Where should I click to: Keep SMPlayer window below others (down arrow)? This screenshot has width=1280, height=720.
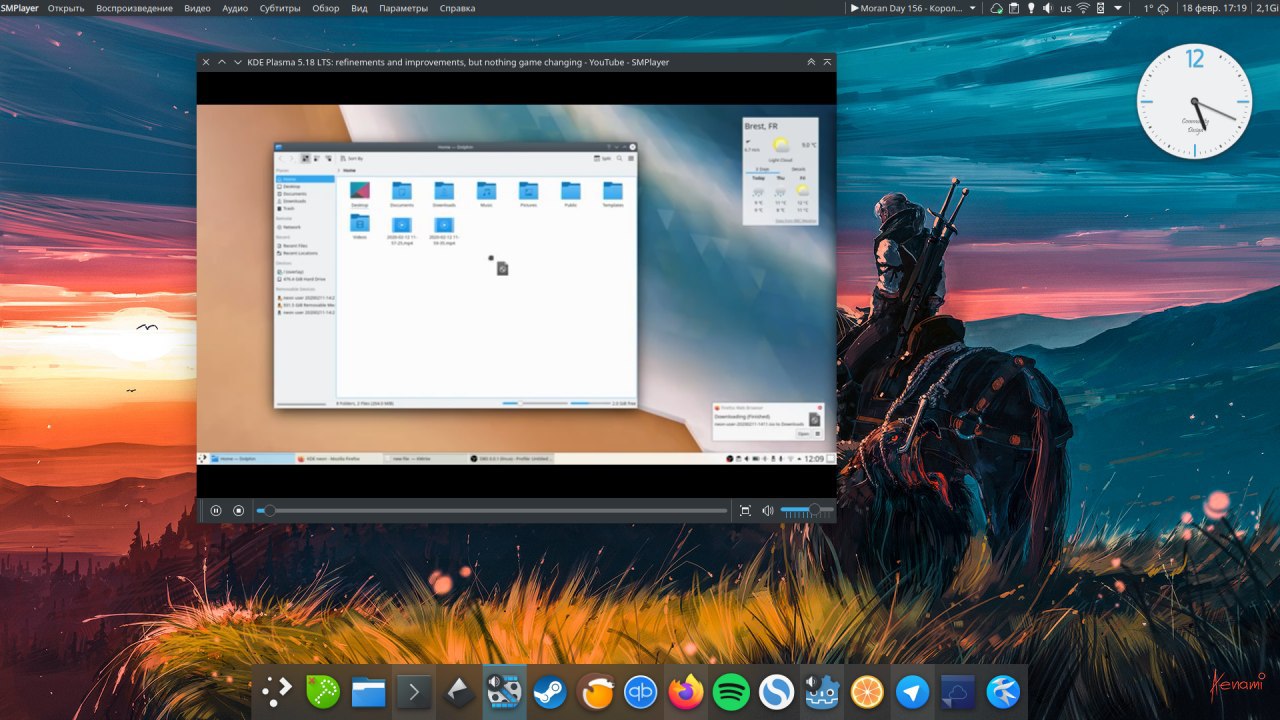[x=238, y=62]
